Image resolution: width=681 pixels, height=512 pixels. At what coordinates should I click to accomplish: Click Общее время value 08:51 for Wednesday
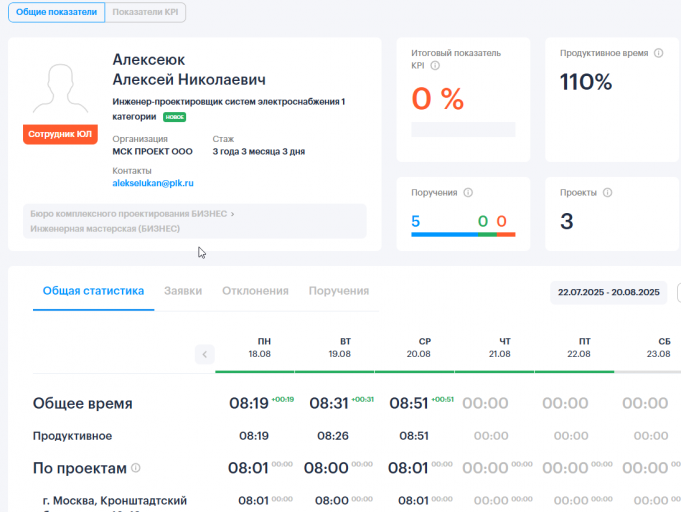[409, 403]
